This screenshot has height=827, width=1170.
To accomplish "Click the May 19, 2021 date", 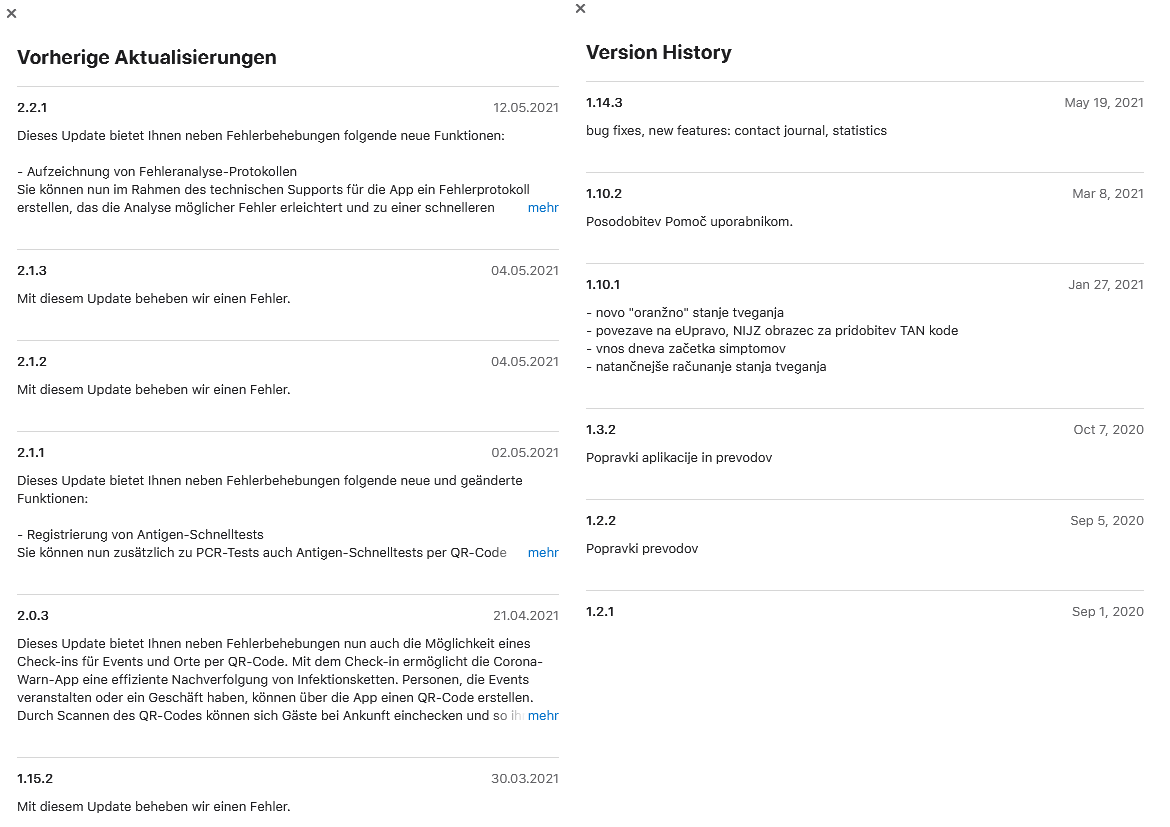I will tap(1103, 103).
